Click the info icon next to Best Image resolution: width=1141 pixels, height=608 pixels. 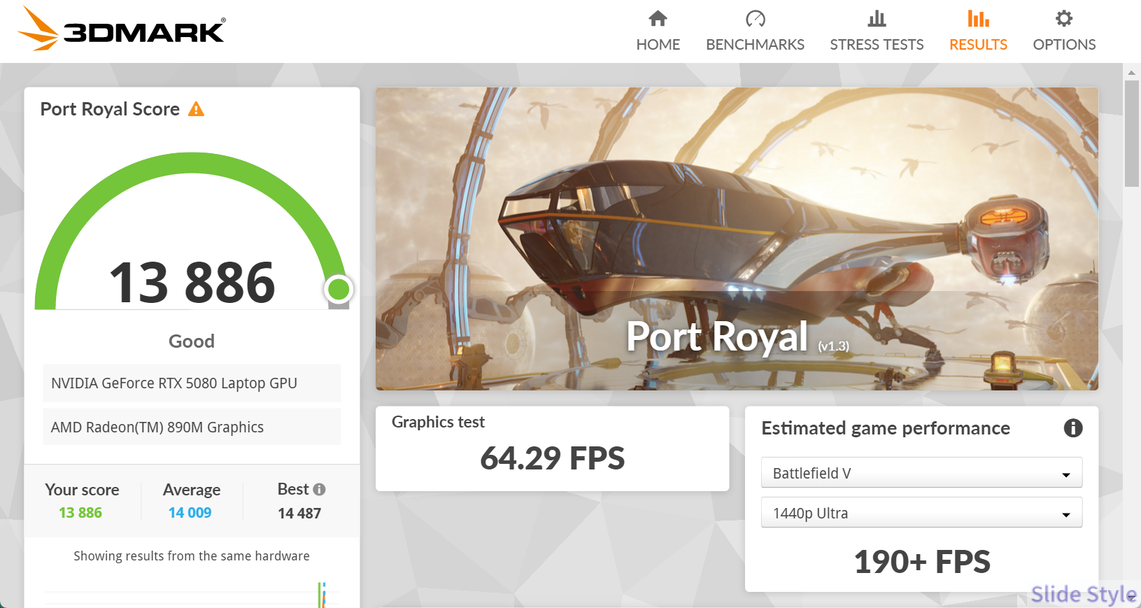[319, 490]
